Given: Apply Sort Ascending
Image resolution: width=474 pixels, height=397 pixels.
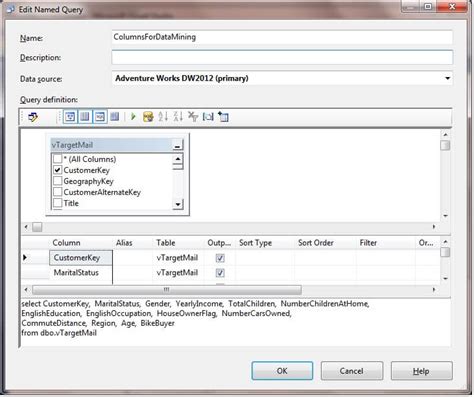Looking at the screenshot, I should point(163,117).
